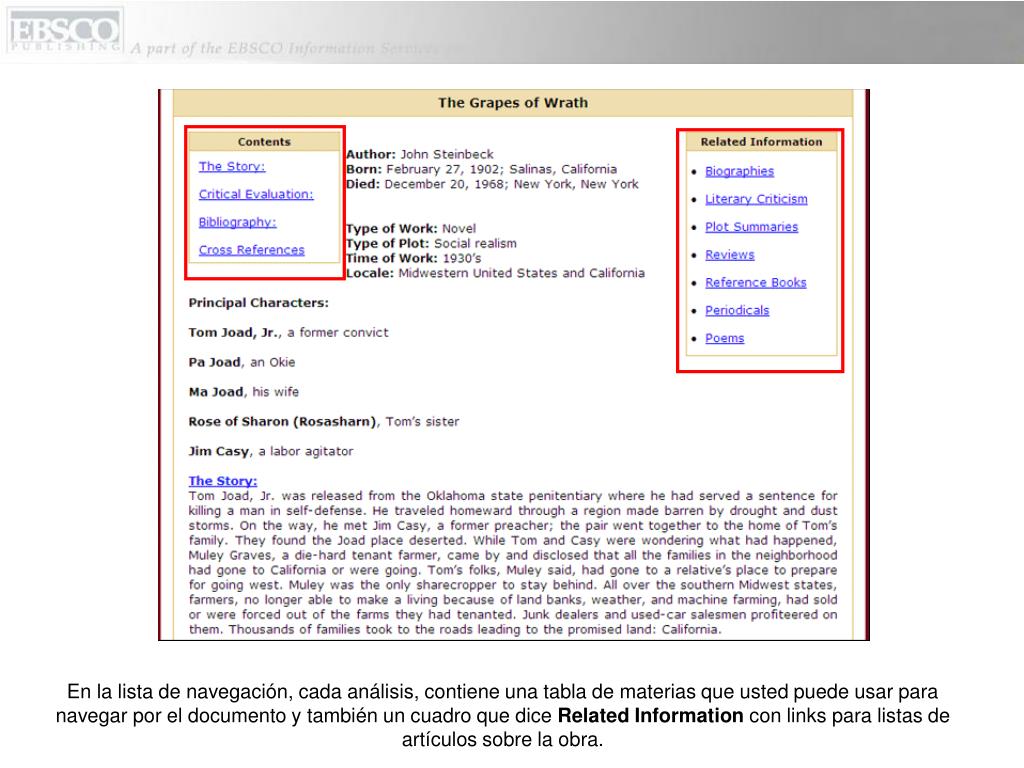Jump to Critical Evaluation section
1024x768 pixels.
256,195
